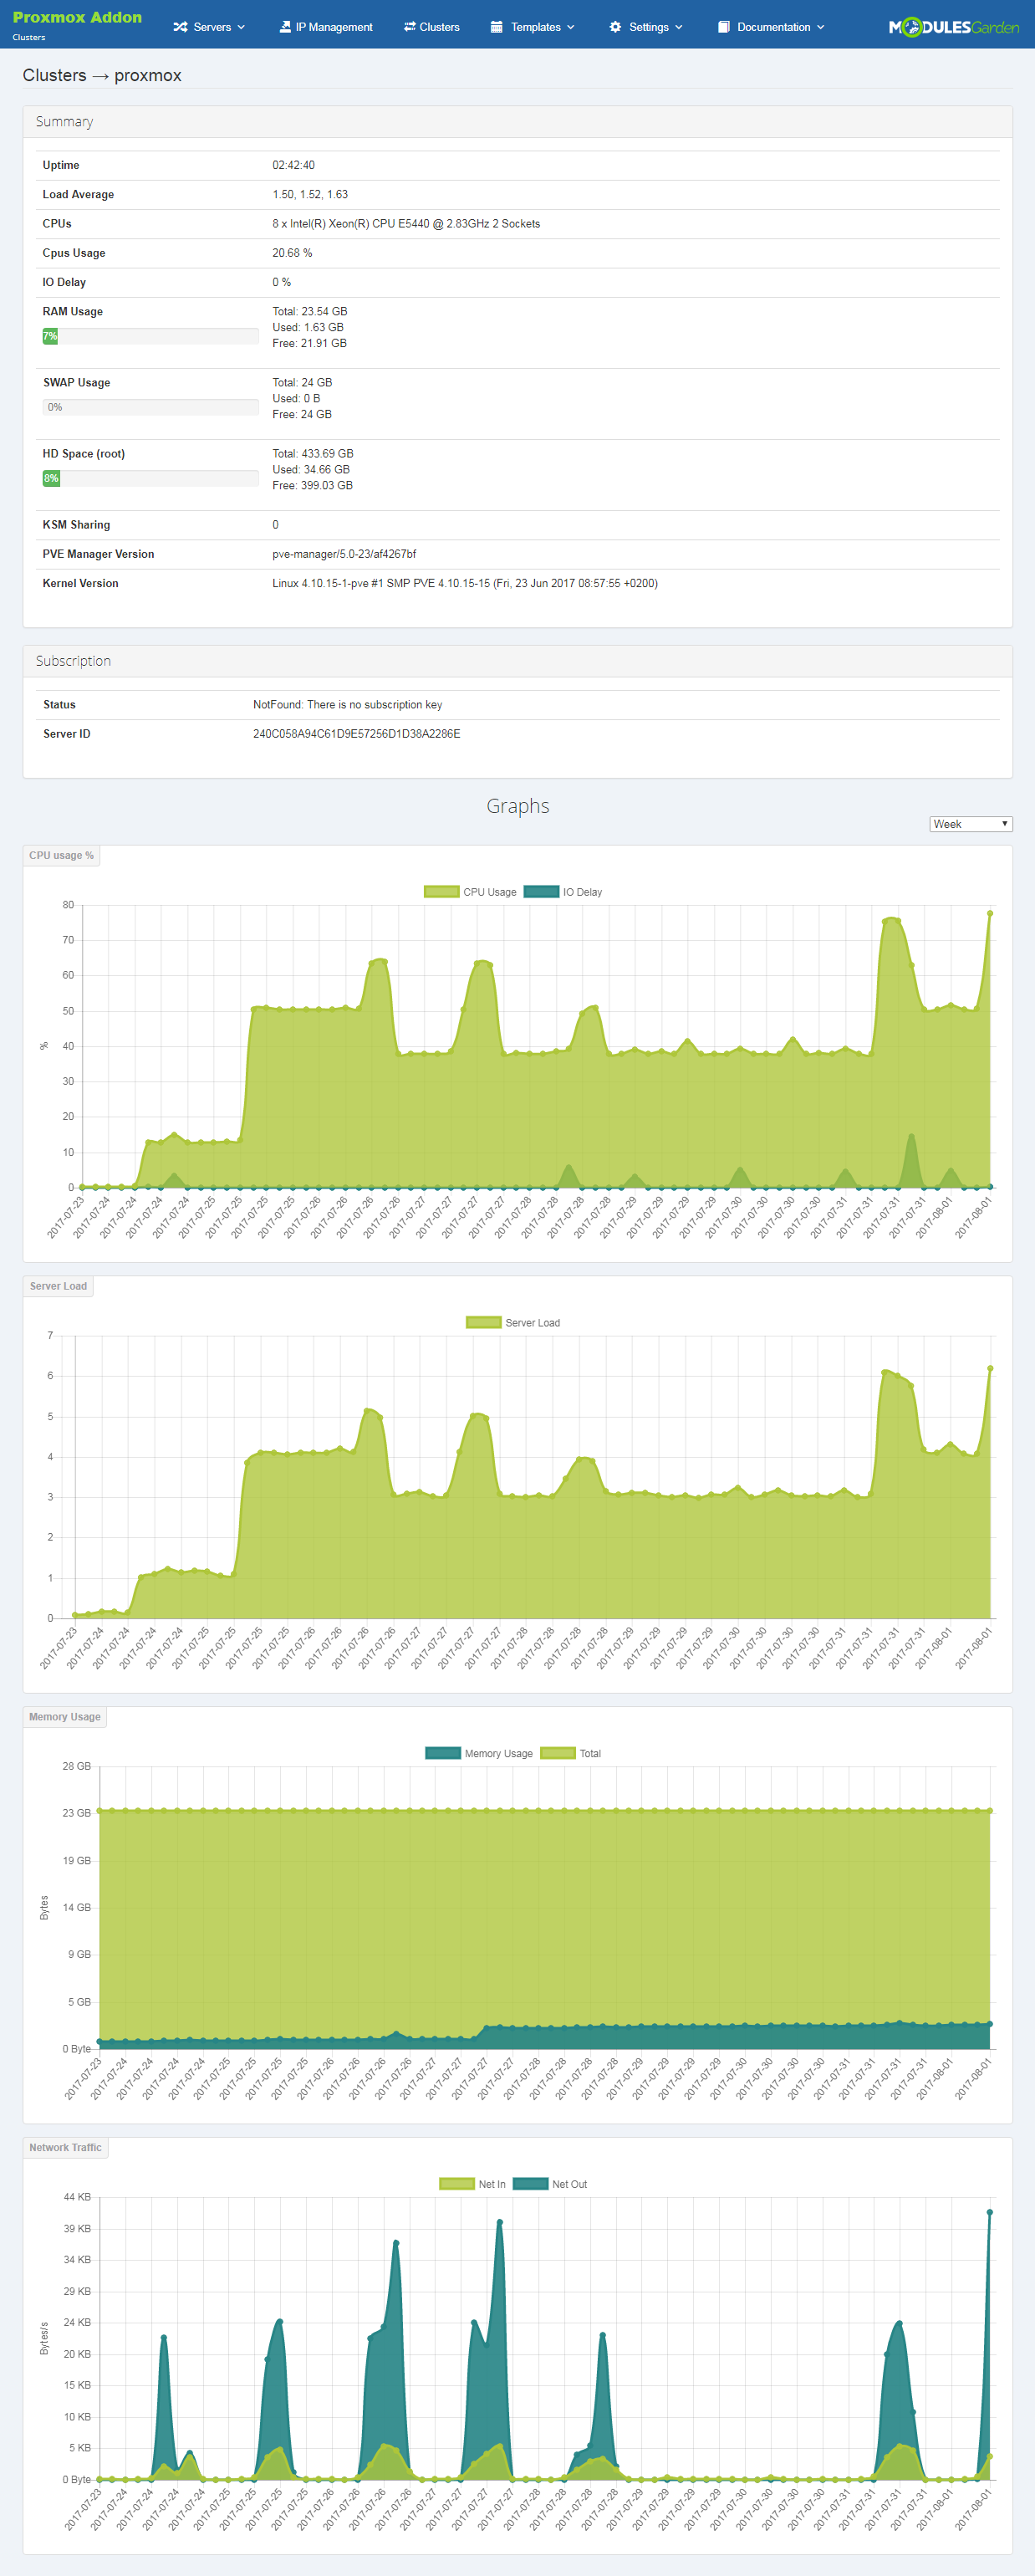Open the ModulesGarden logo link
1035x2576 pixels.
click(x=954, y=27)
